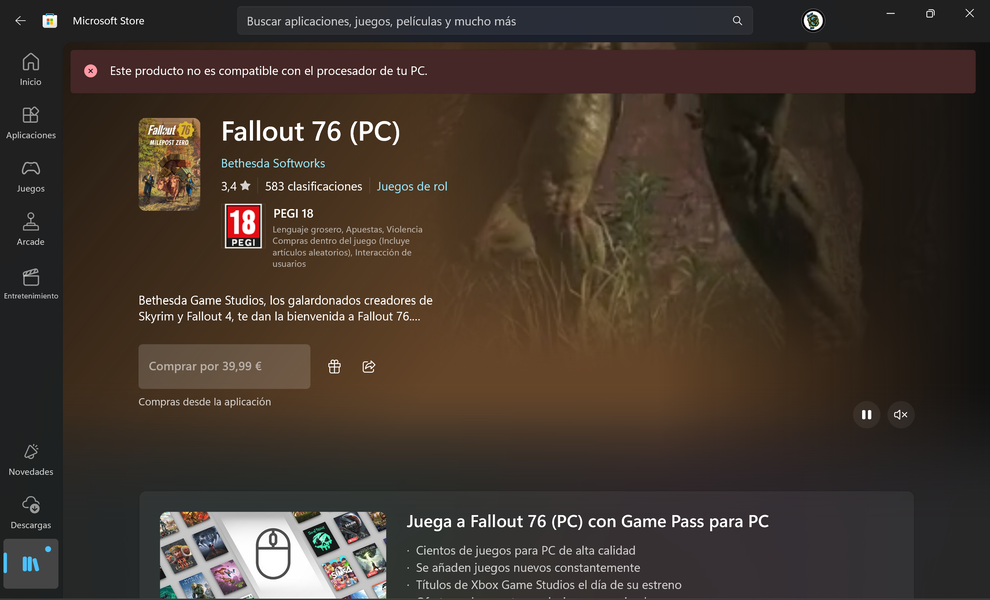This screenshot has height=600, width=990.
Task: Open the user profile avatar
Action: [813, 21]
